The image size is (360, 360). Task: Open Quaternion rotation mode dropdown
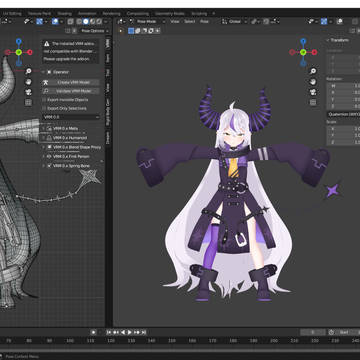coord(343,114)
